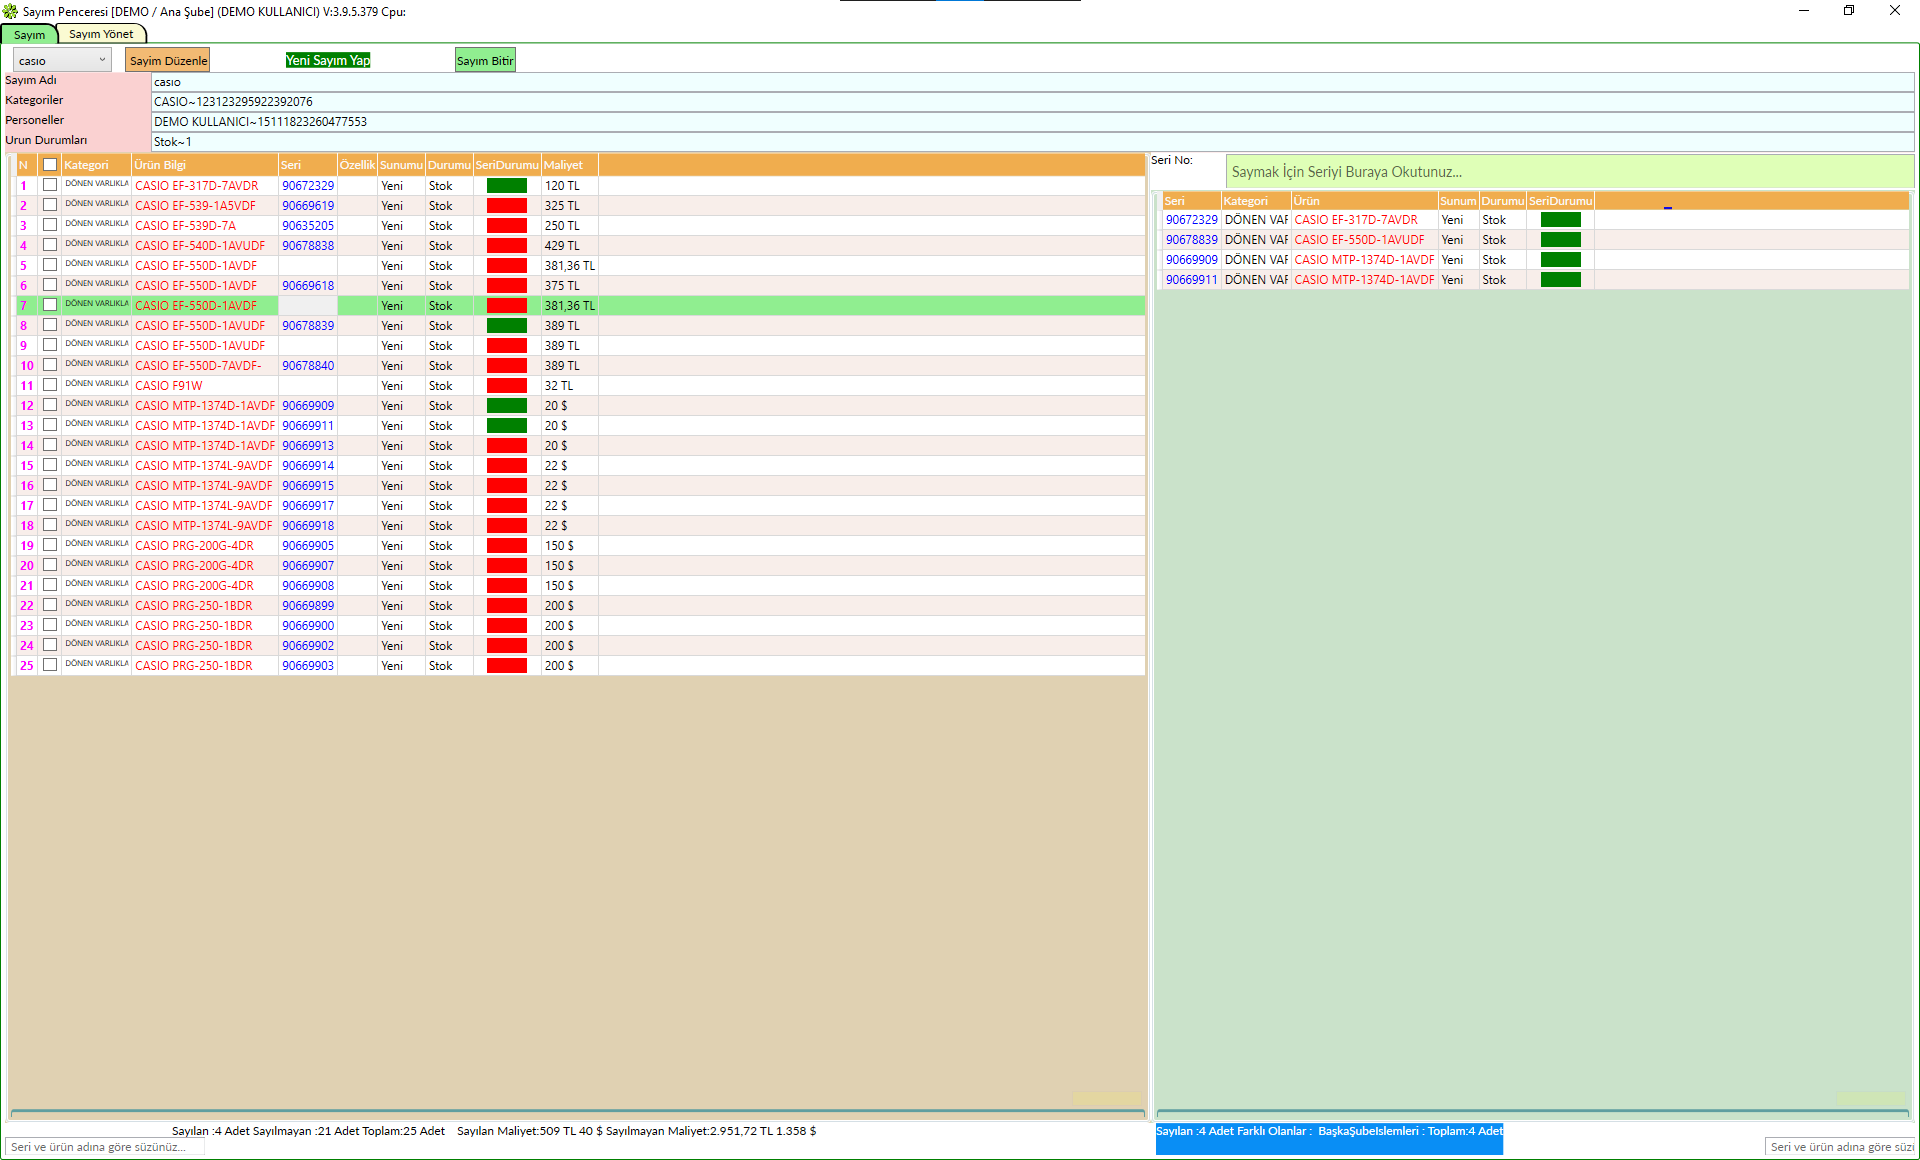Select serial 90669913 cell

click(308, 446)
